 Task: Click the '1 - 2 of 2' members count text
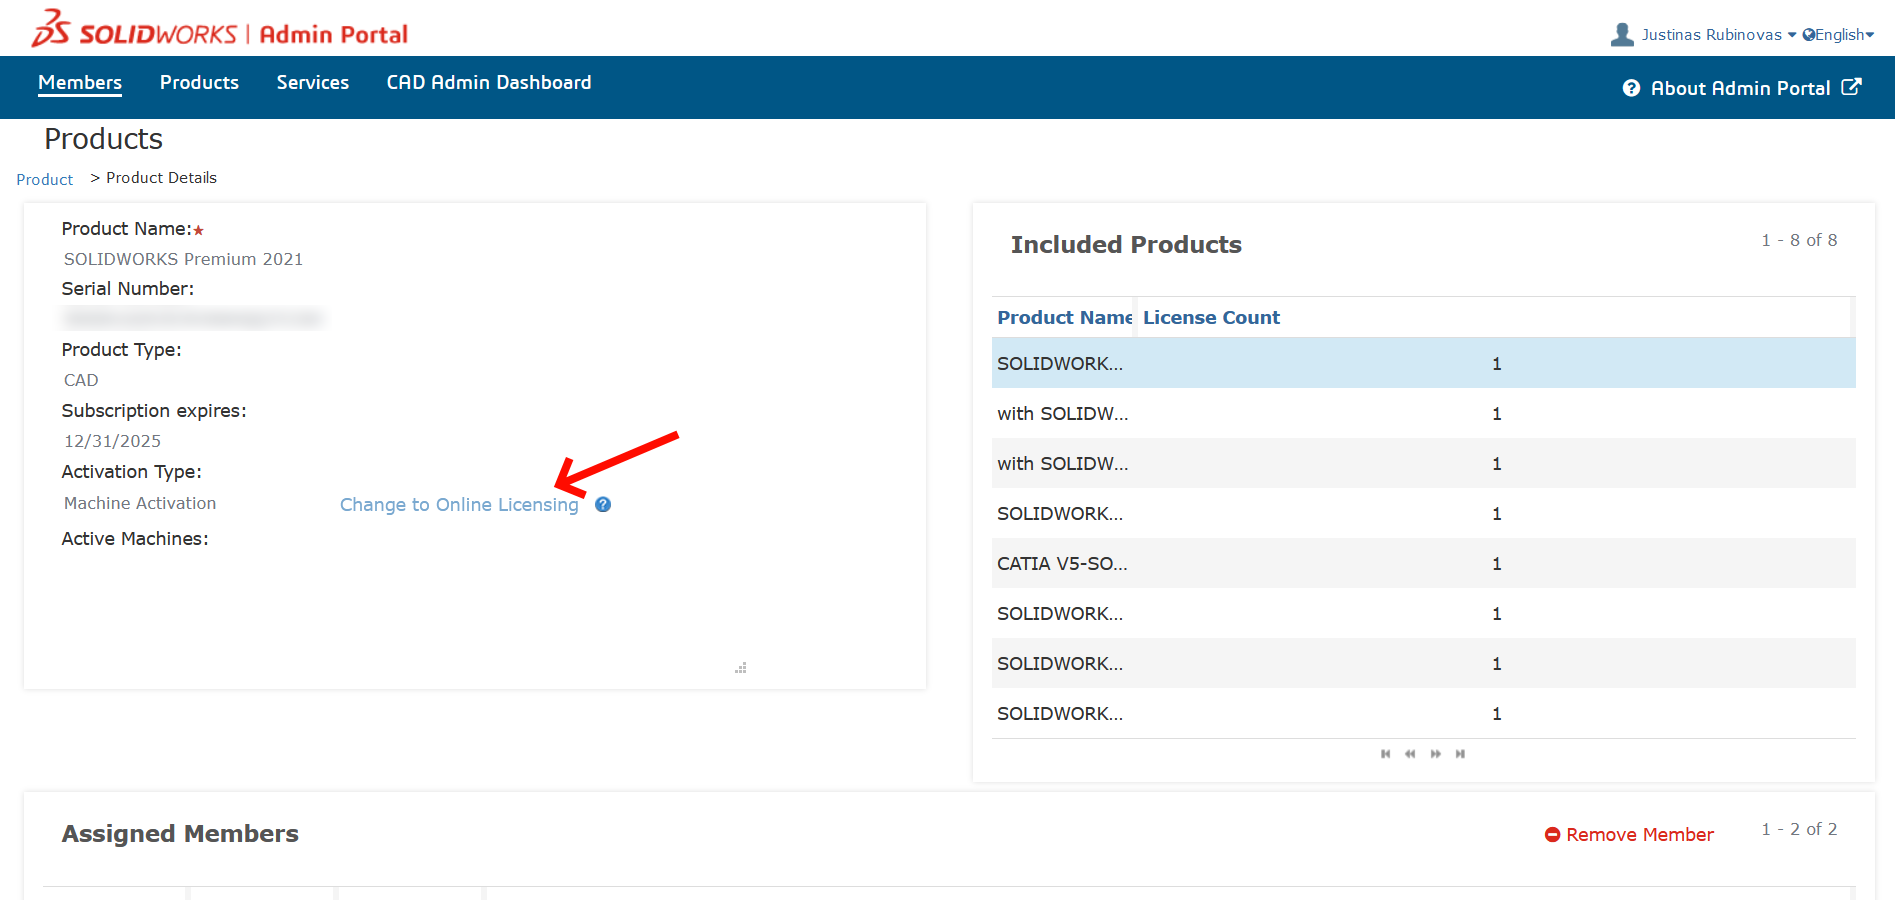pyautogui.click(x=1799, y=829)
